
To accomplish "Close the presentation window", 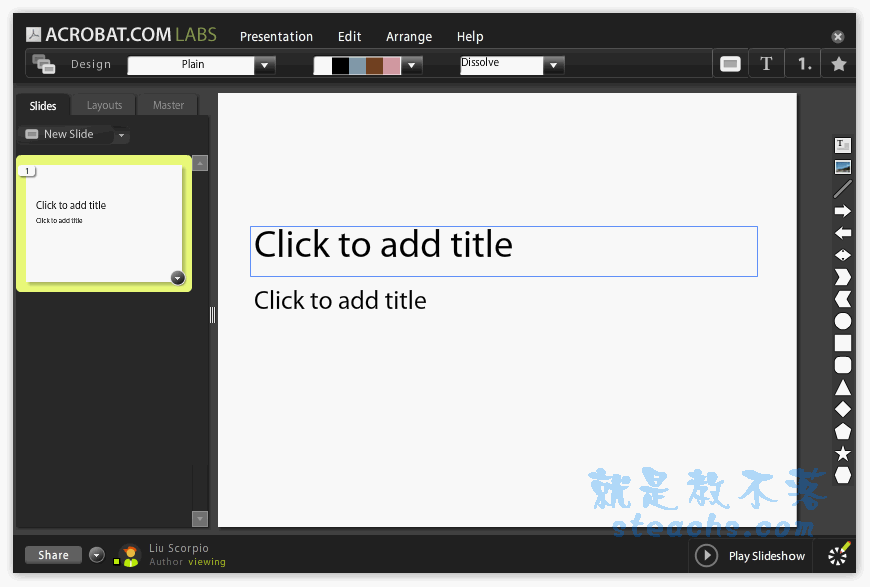I will point(838,37).
